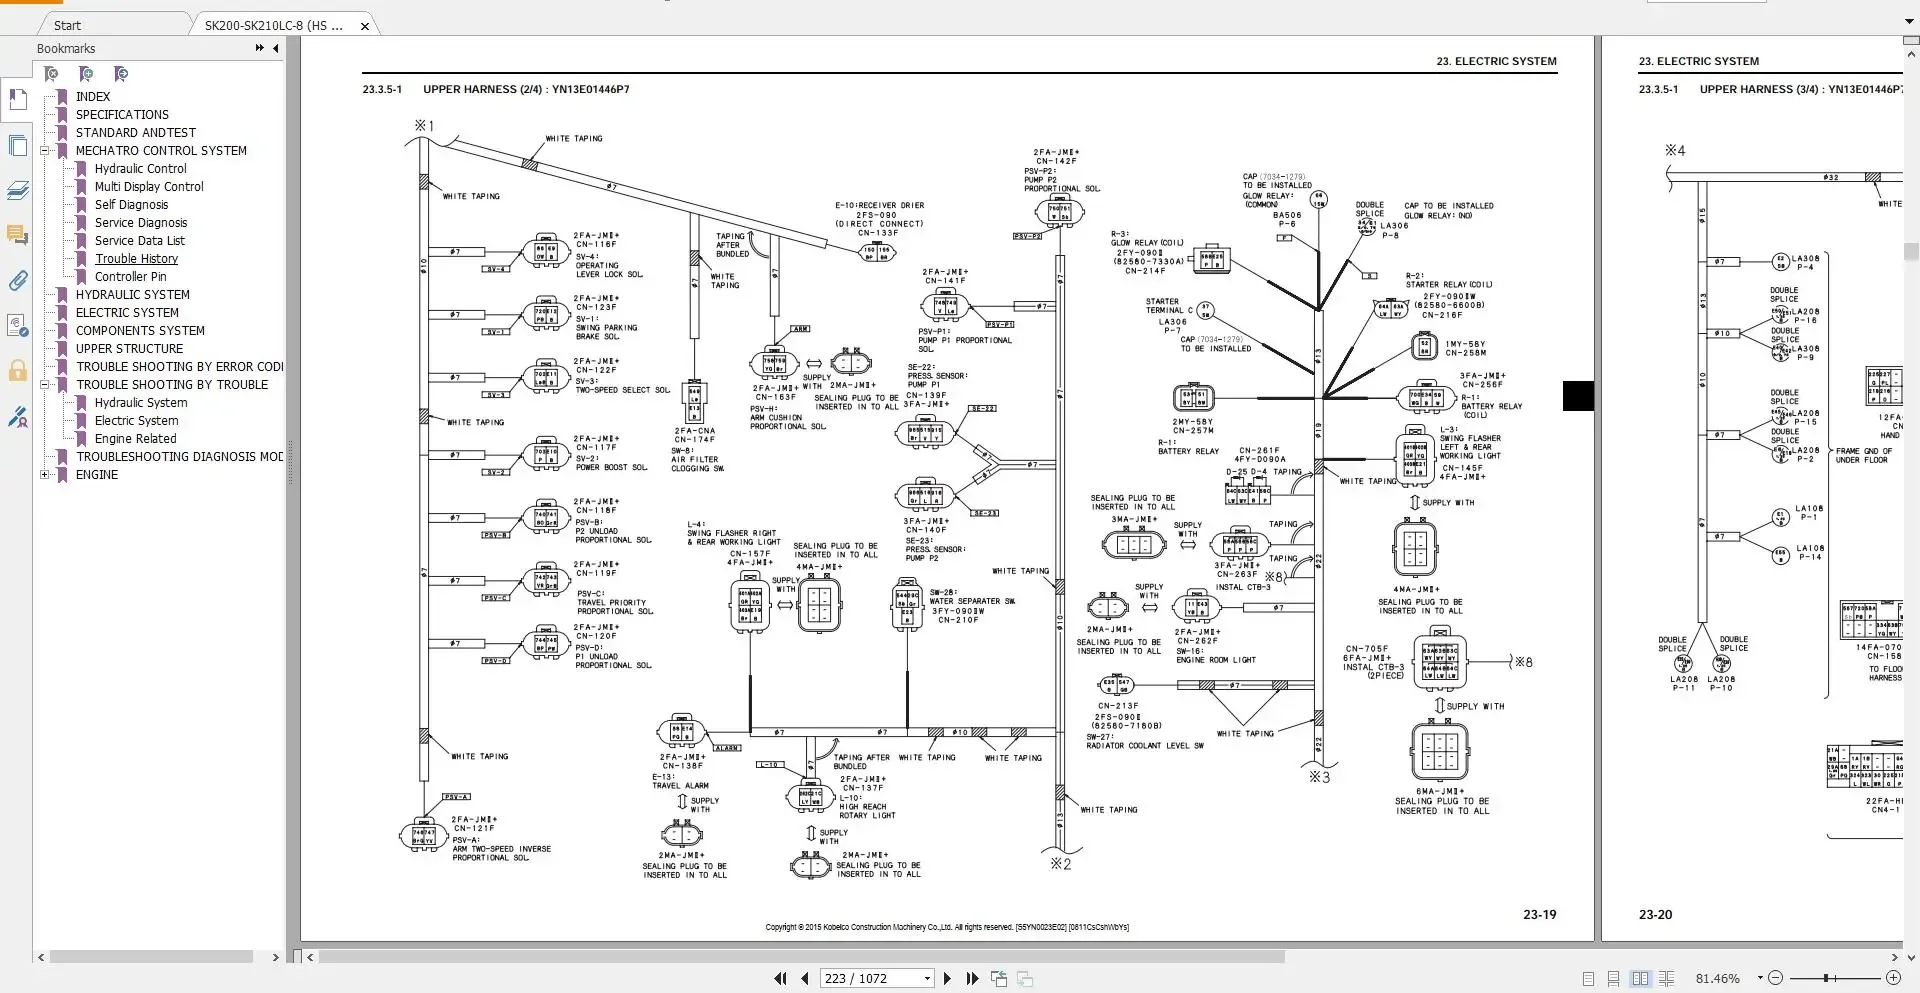The width and height of the screenshot is (1920, 993).
Task: Open the Comments panel
Action: point(18,236)
